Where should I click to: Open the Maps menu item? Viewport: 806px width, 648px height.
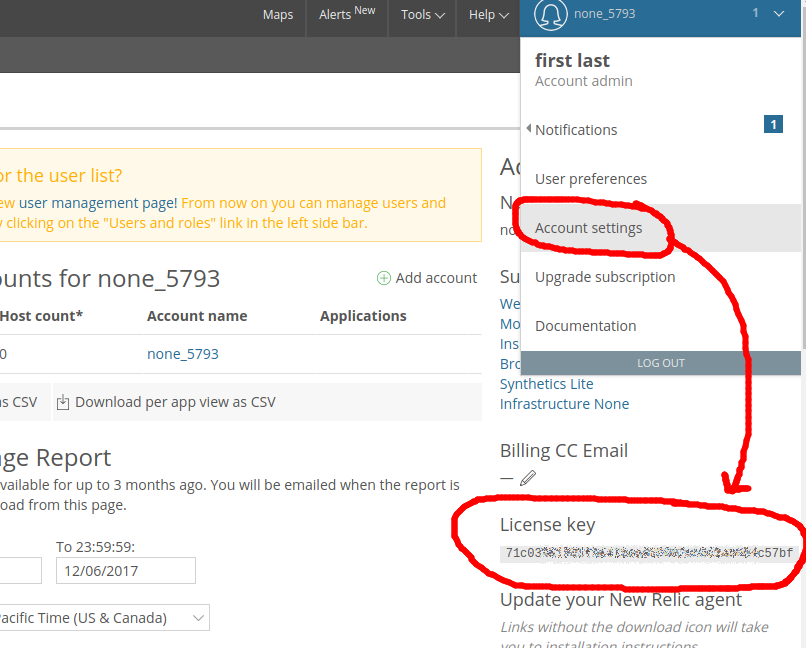click(278, 14)
